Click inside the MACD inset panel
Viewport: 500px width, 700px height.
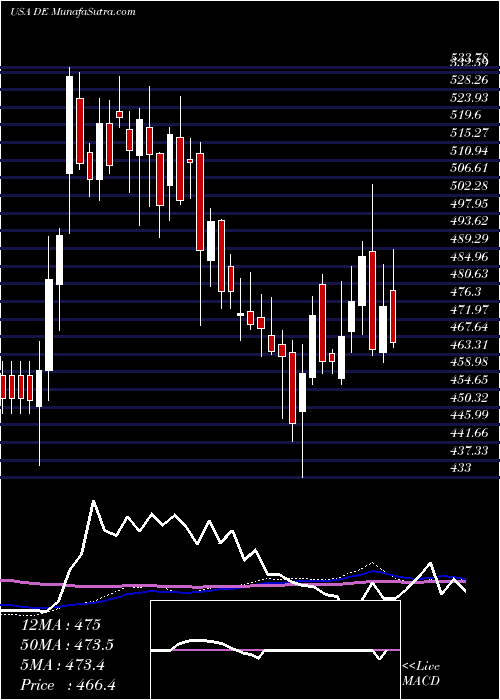pos(275,650)
